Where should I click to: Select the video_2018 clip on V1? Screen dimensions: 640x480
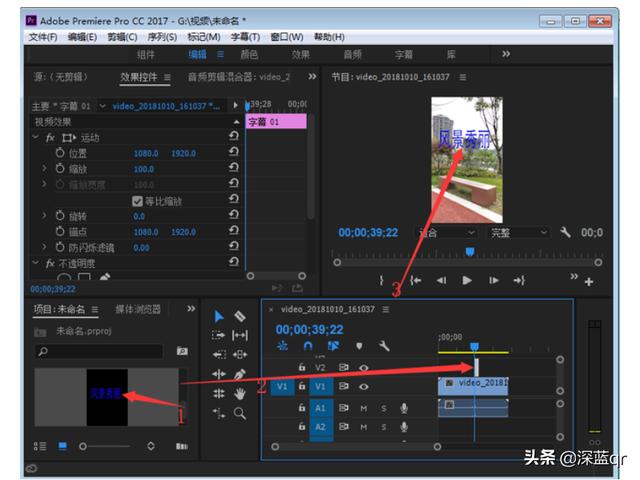(x=473, y=386)
